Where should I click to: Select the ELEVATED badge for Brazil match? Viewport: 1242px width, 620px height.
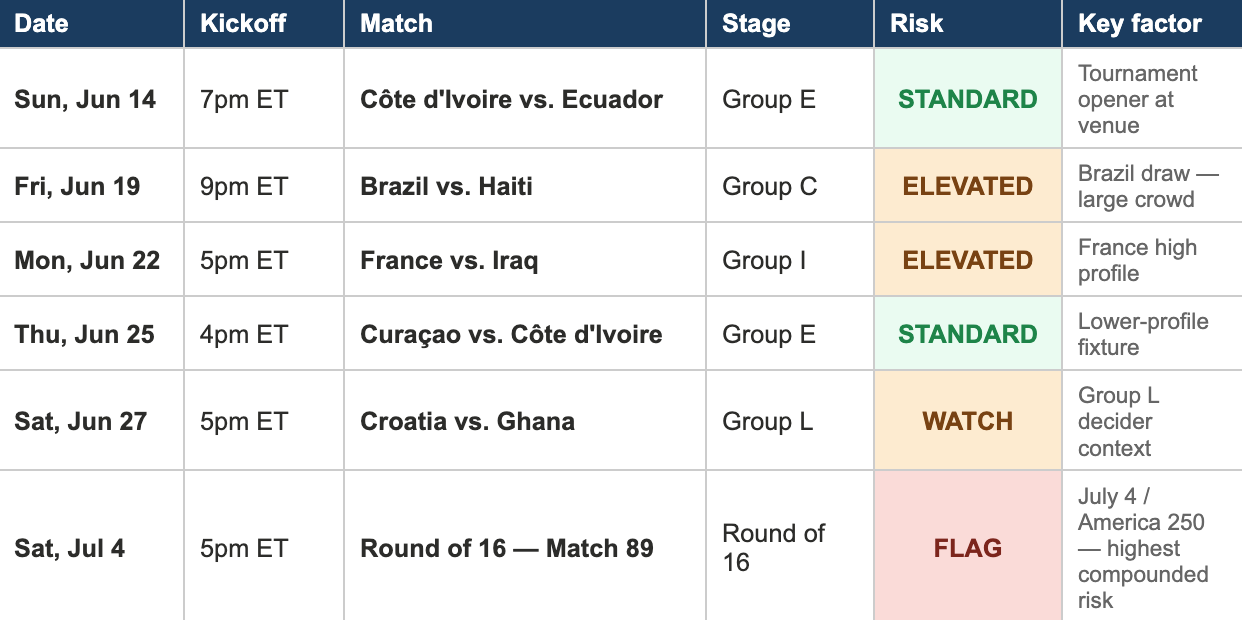coord(968,186)
